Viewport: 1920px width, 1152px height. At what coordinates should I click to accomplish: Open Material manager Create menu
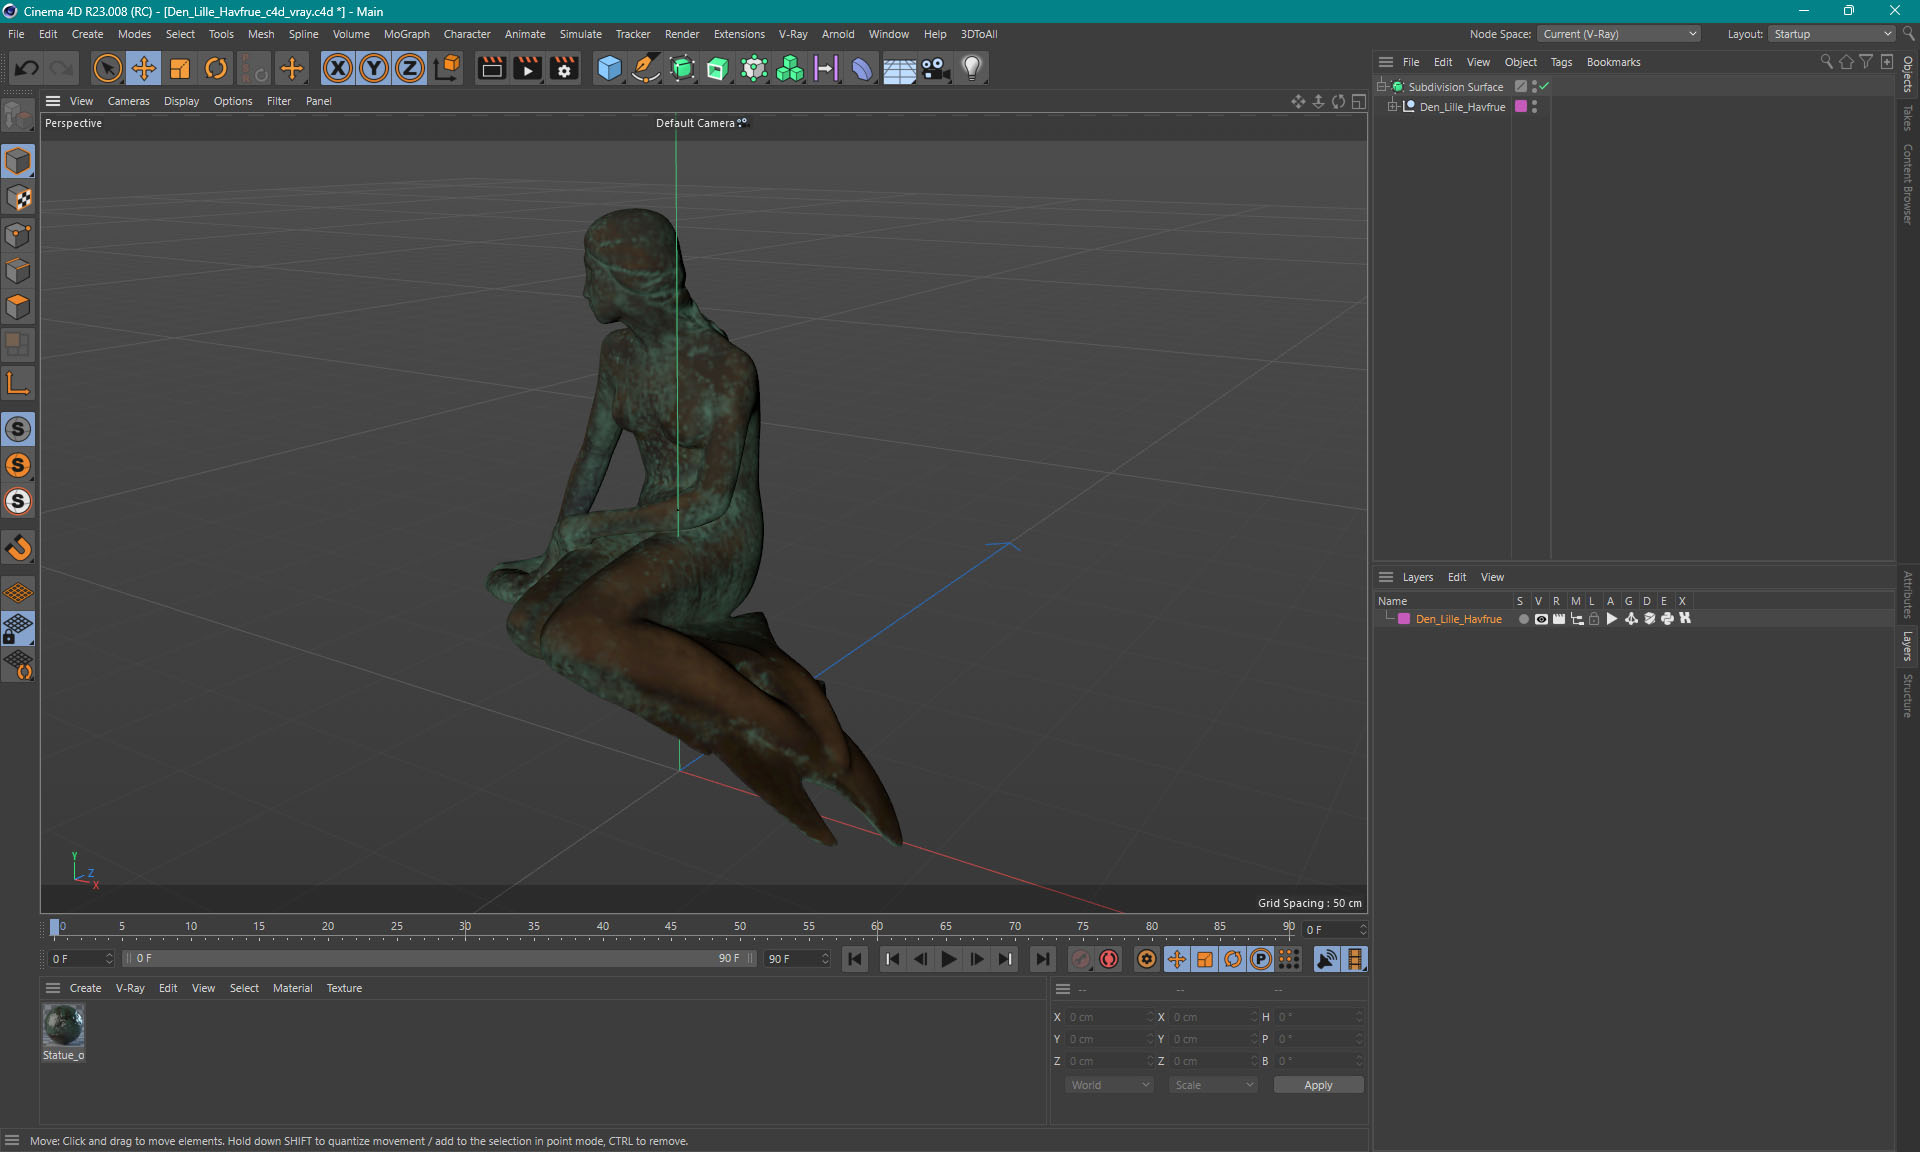85,988
